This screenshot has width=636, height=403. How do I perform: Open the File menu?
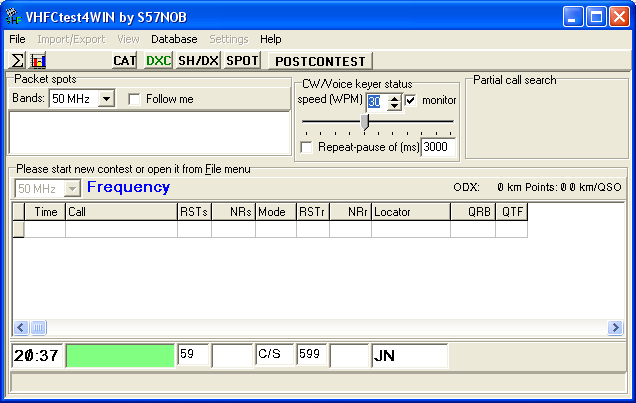coord(17,39)
